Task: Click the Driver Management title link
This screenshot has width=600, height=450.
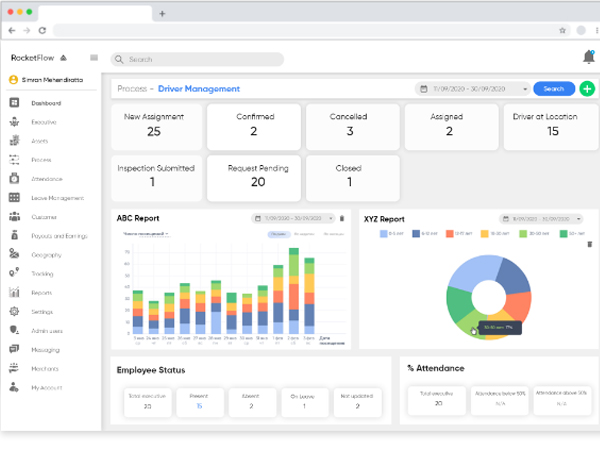Action: pyautogui.click(x=199, y=89)
